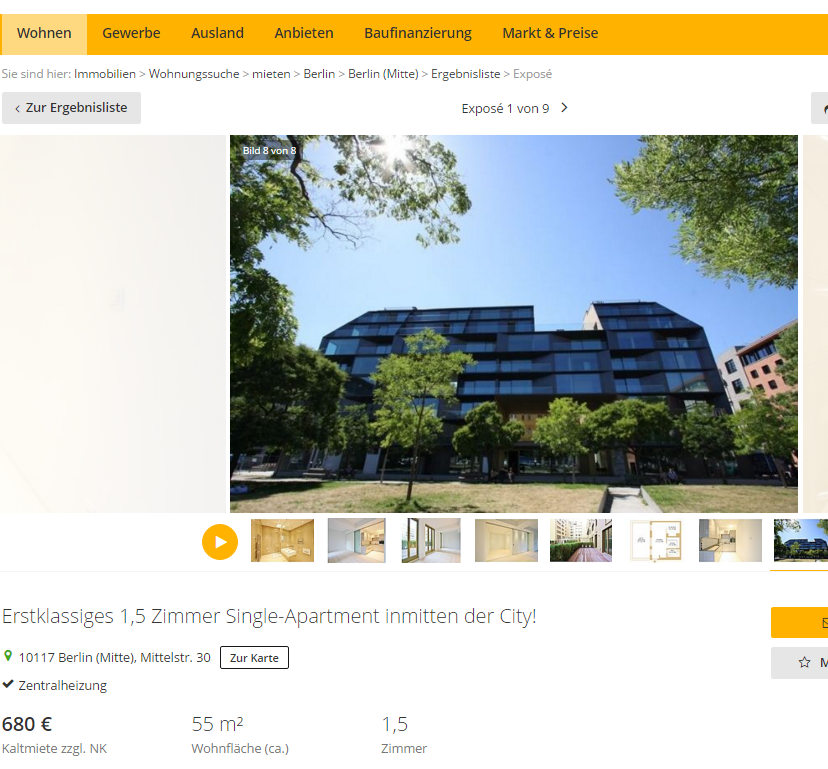The width and height of the screenshot is (828, 769).
Task: Select the building exterior thumbnail
Action: point(801,540)
